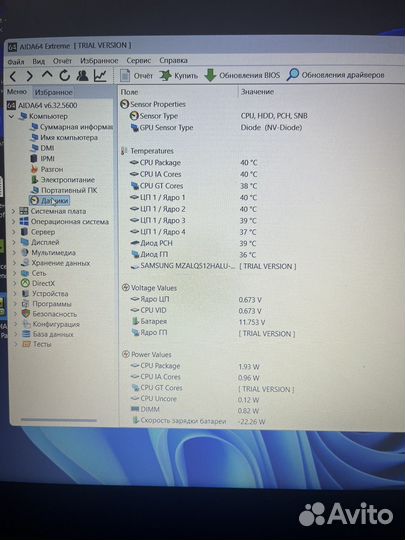Open the Вид menu
Screen dimensions: 405x540
pos(39,61)
